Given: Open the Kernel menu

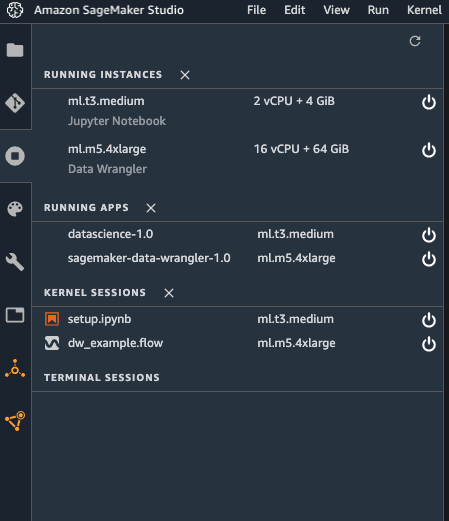Looking at the screenshot, I should [424, 10].
